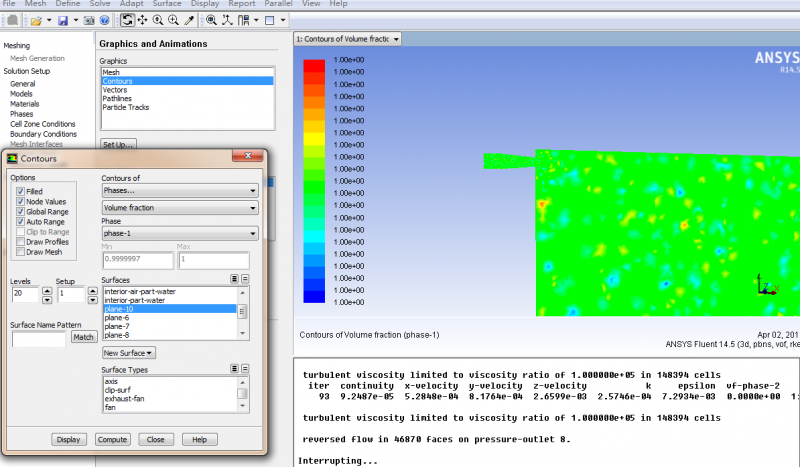Toggle the Node Values checkbox
Image resolution: width=800 pixels, height=467 pixels.
[x=20, y=201]
